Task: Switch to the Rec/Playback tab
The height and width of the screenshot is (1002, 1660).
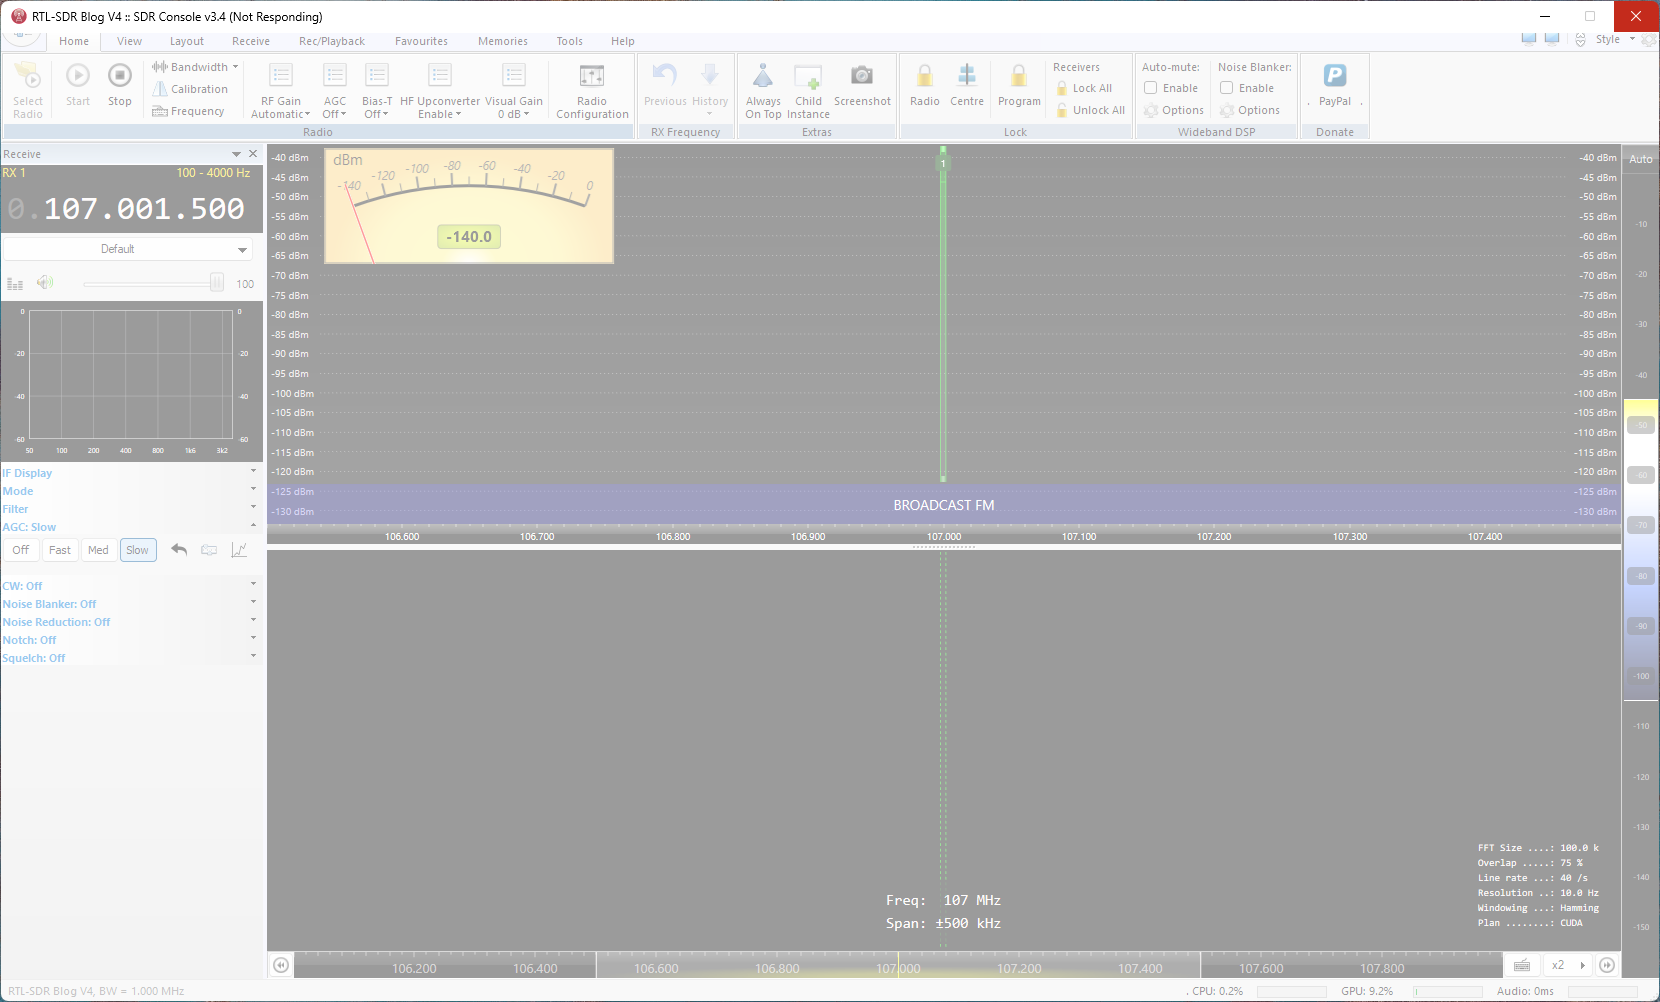Action: click(x=331, y=41)
